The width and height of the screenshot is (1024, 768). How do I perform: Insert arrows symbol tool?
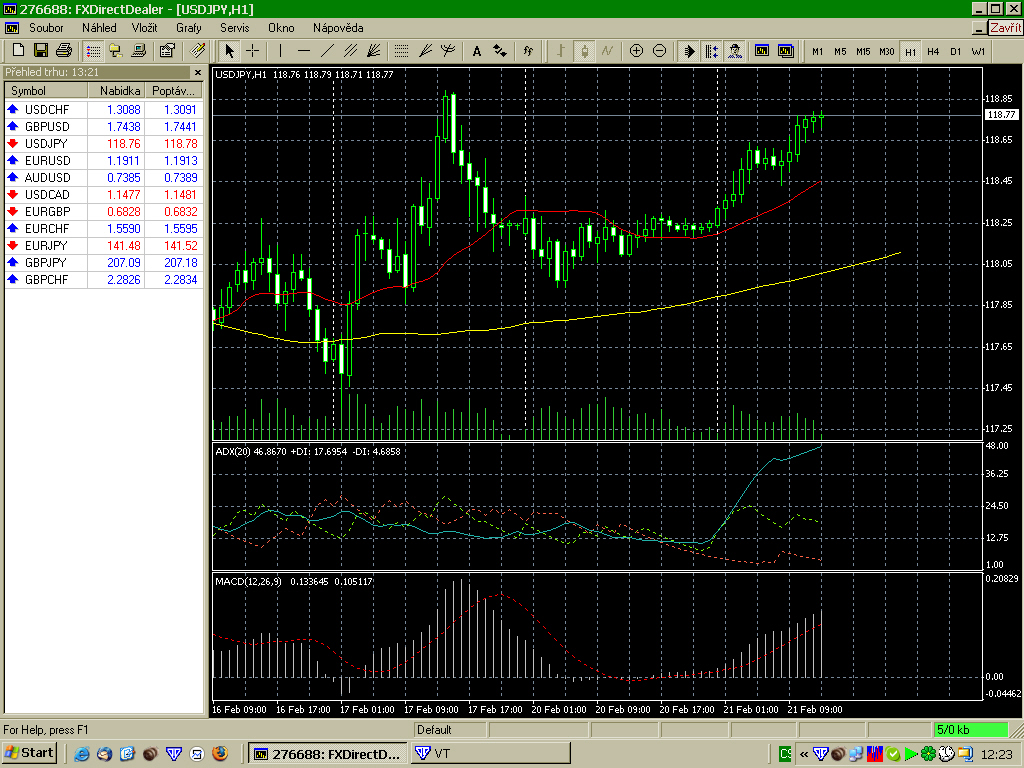500,50
